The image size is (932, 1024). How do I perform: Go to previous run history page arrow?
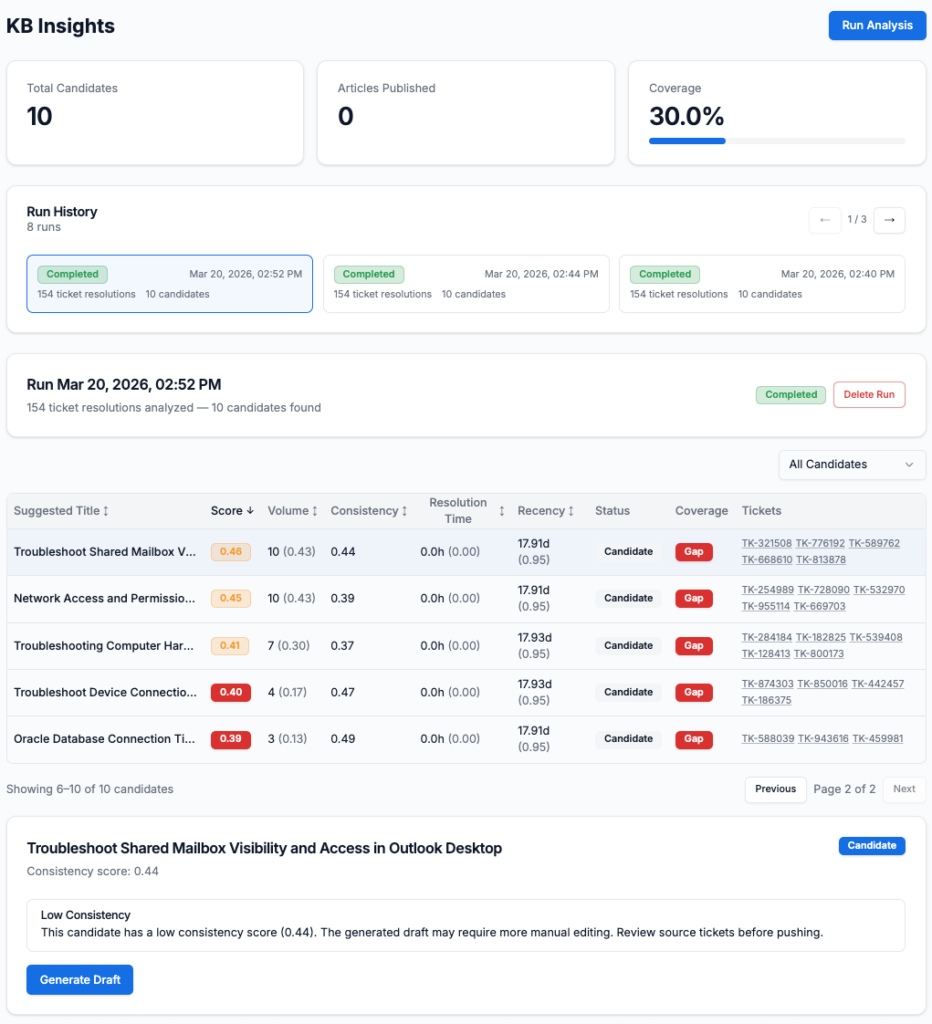pyautogui.click(x=825, y=220)
